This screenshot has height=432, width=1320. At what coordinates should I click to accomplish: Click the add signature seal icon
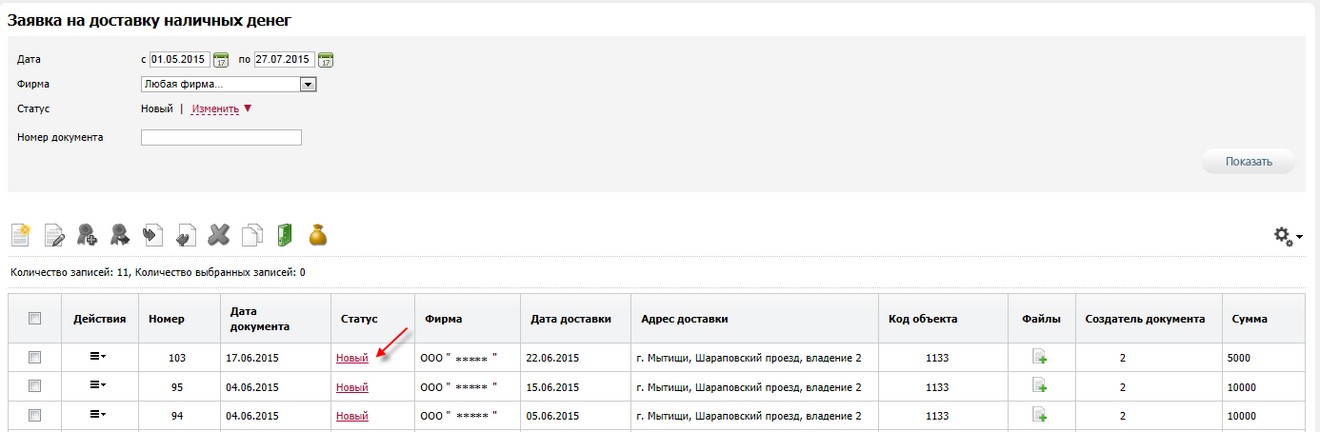(x=87, y=235)
